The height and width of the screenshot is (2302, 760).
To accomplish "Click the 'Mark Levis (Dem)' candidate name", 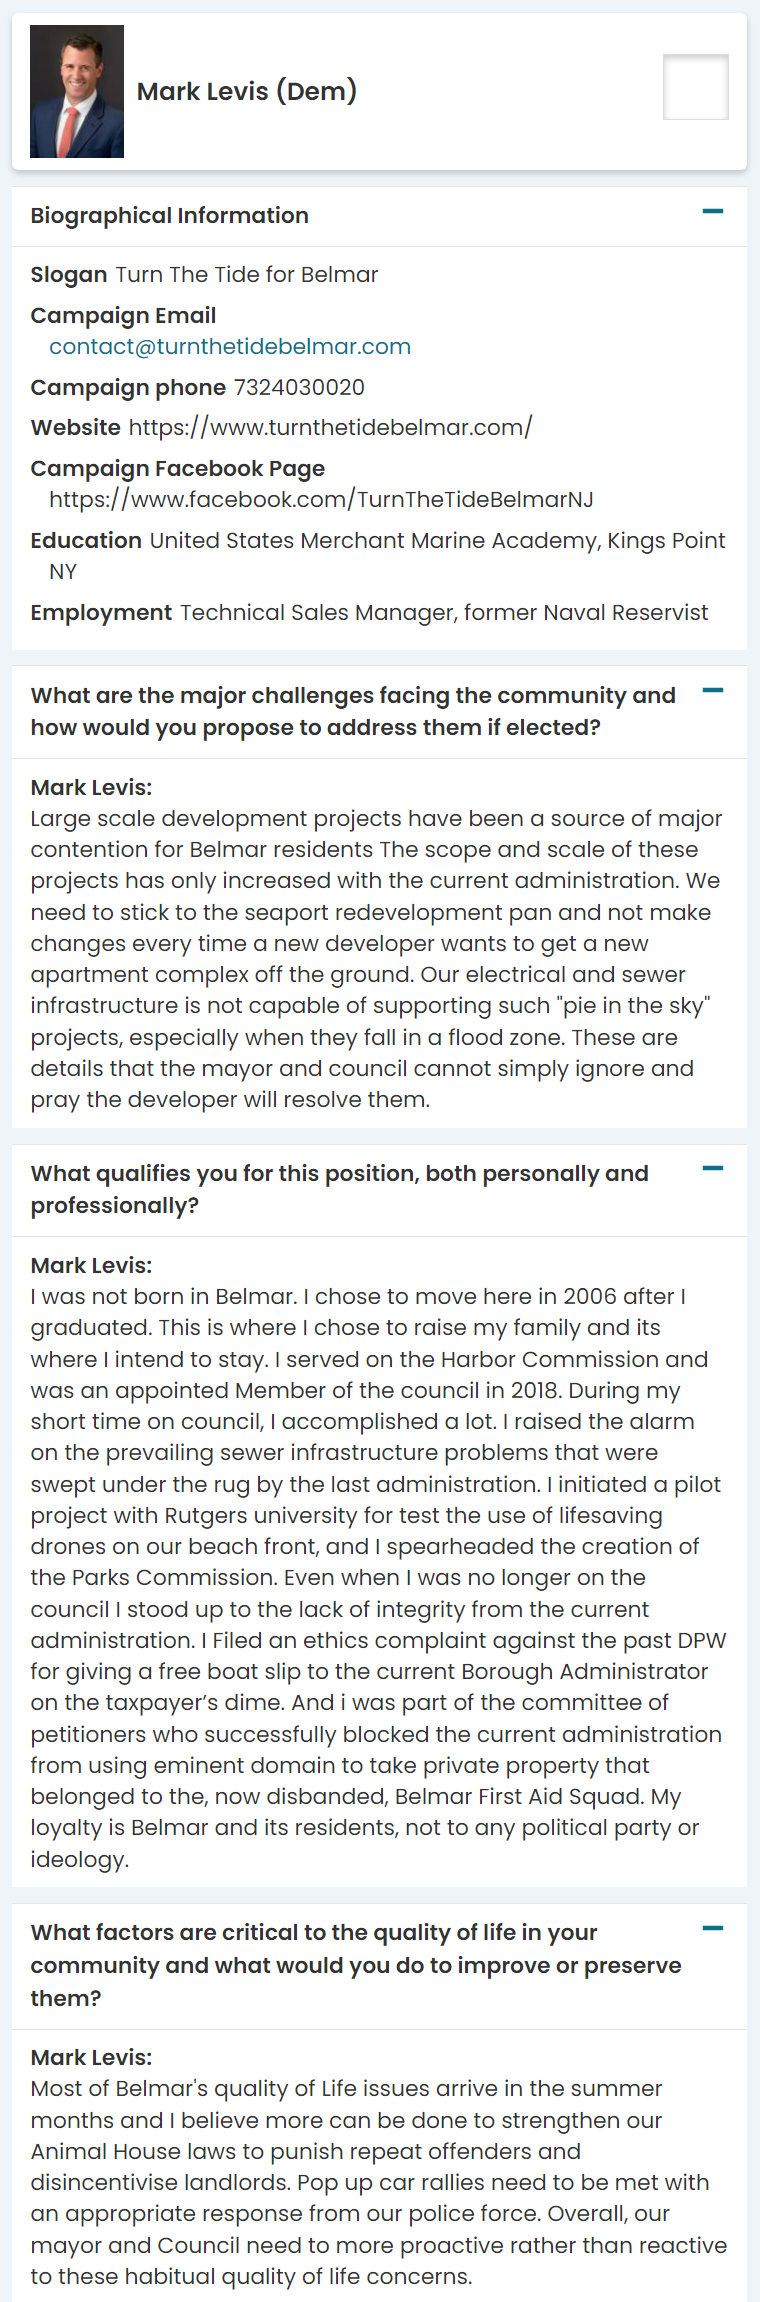I will click(246, 91).
